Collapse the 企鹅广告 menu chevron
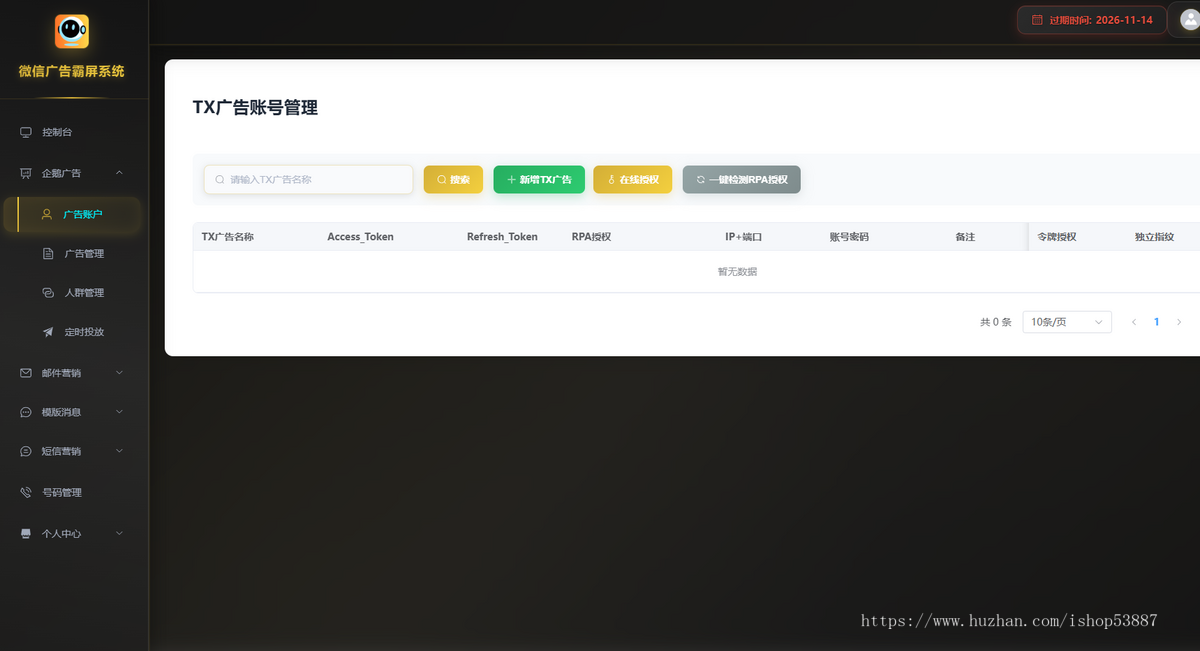 tap(120, 173)
